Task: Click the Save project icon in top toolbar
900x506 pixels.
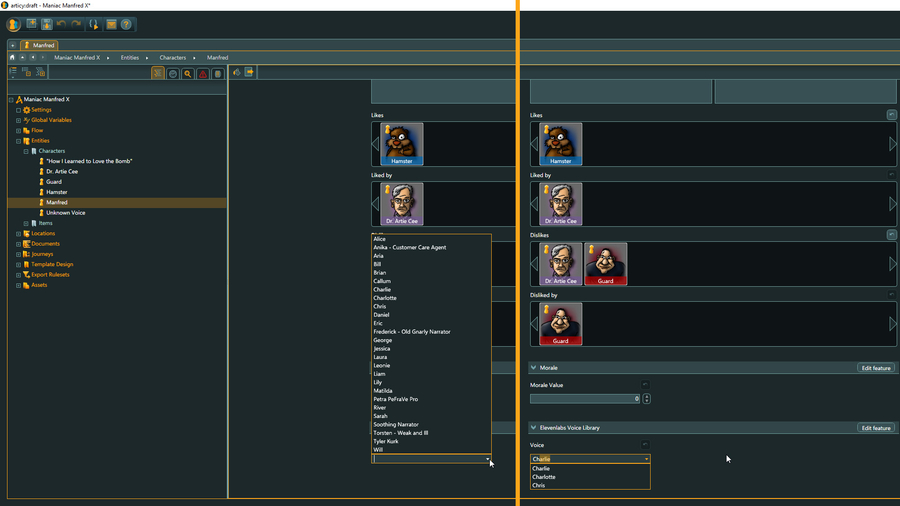Action: click(46, 24)
